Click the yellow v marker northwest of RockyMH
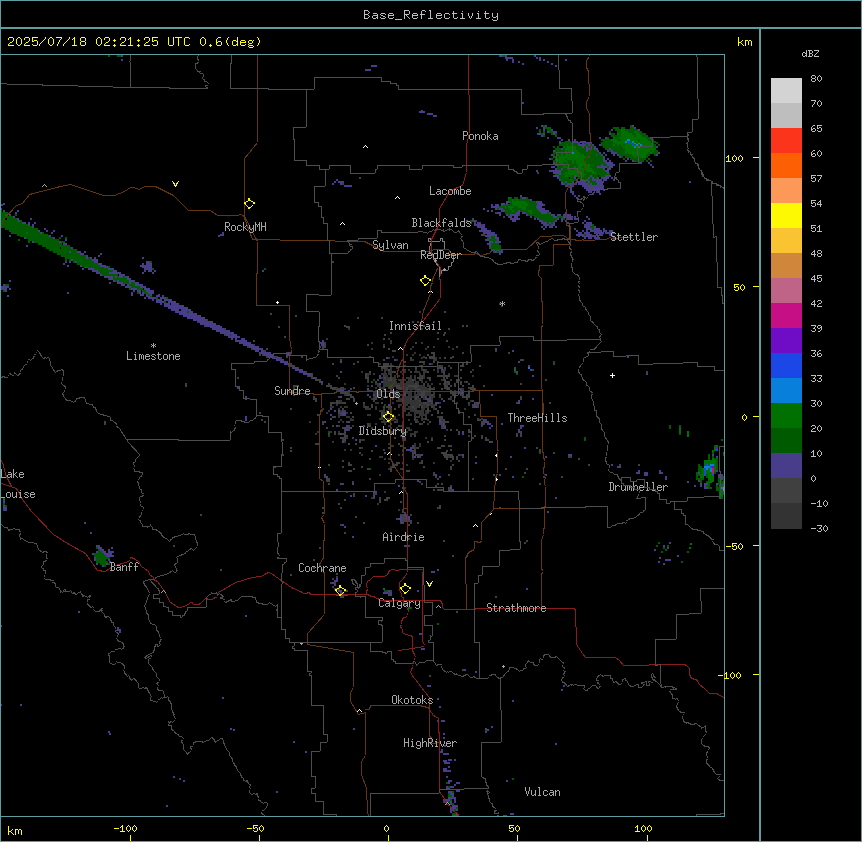This screenshot has height=842, width=862. pos(175,184)
